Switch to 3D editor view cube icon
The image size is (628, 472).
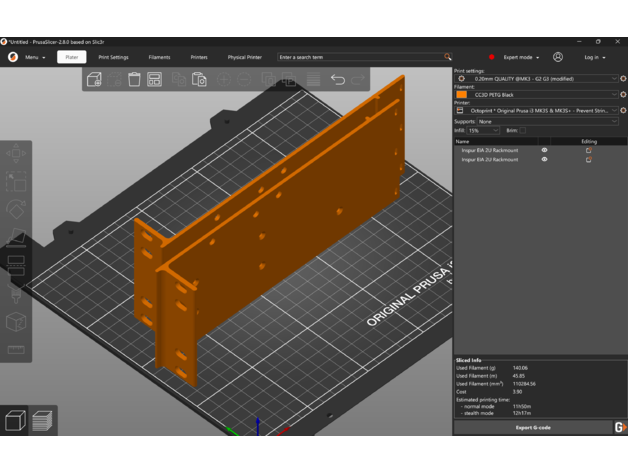(x=15, y=421)
